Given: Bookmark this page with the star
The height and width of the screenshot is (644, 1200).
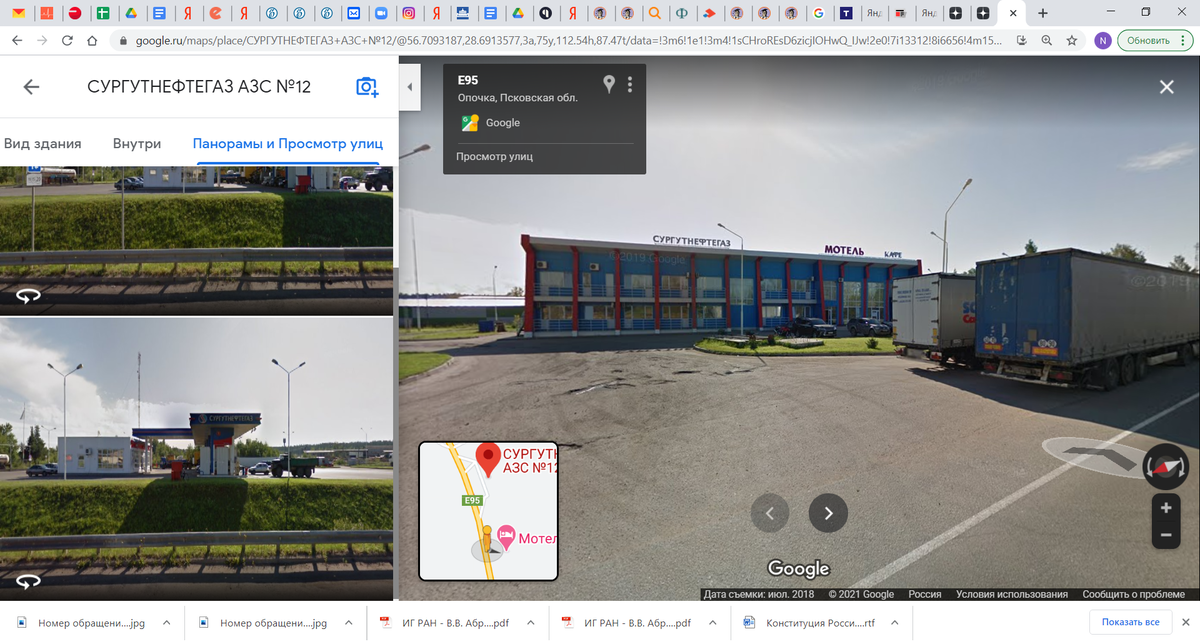Looking at the screenshot, I should (x=1072, y=41).
